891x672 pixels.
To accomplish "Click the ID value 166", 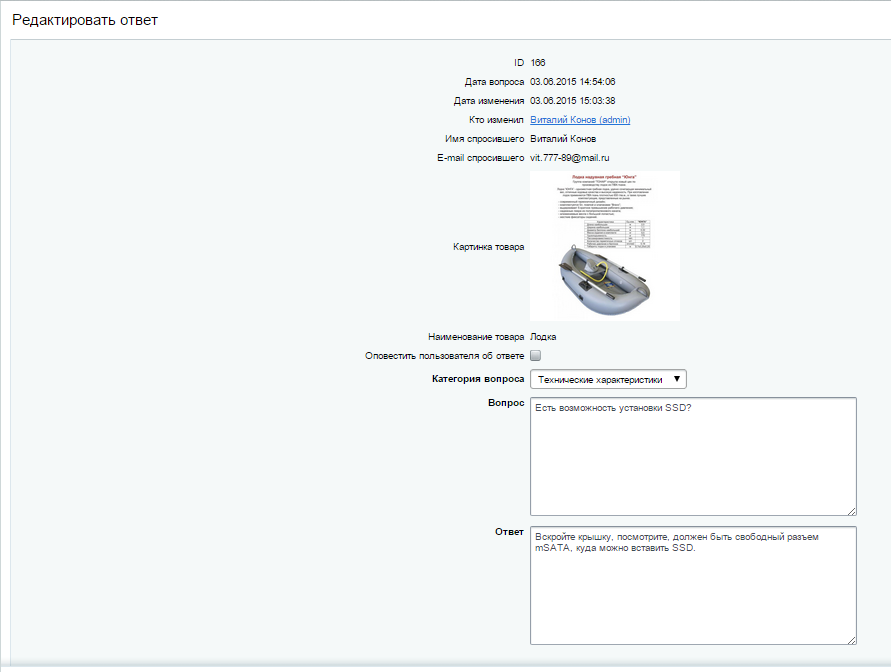I will tap(538, 63).
